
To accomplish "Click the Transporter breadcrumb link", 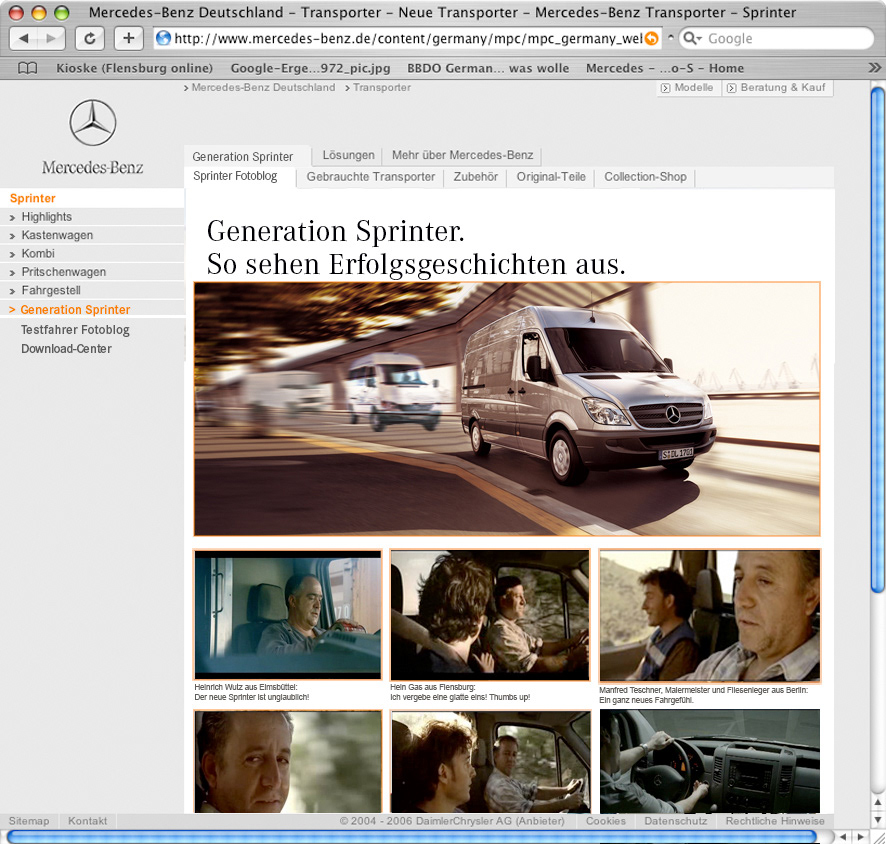I will pyautogui.click(x=382, y=88).
